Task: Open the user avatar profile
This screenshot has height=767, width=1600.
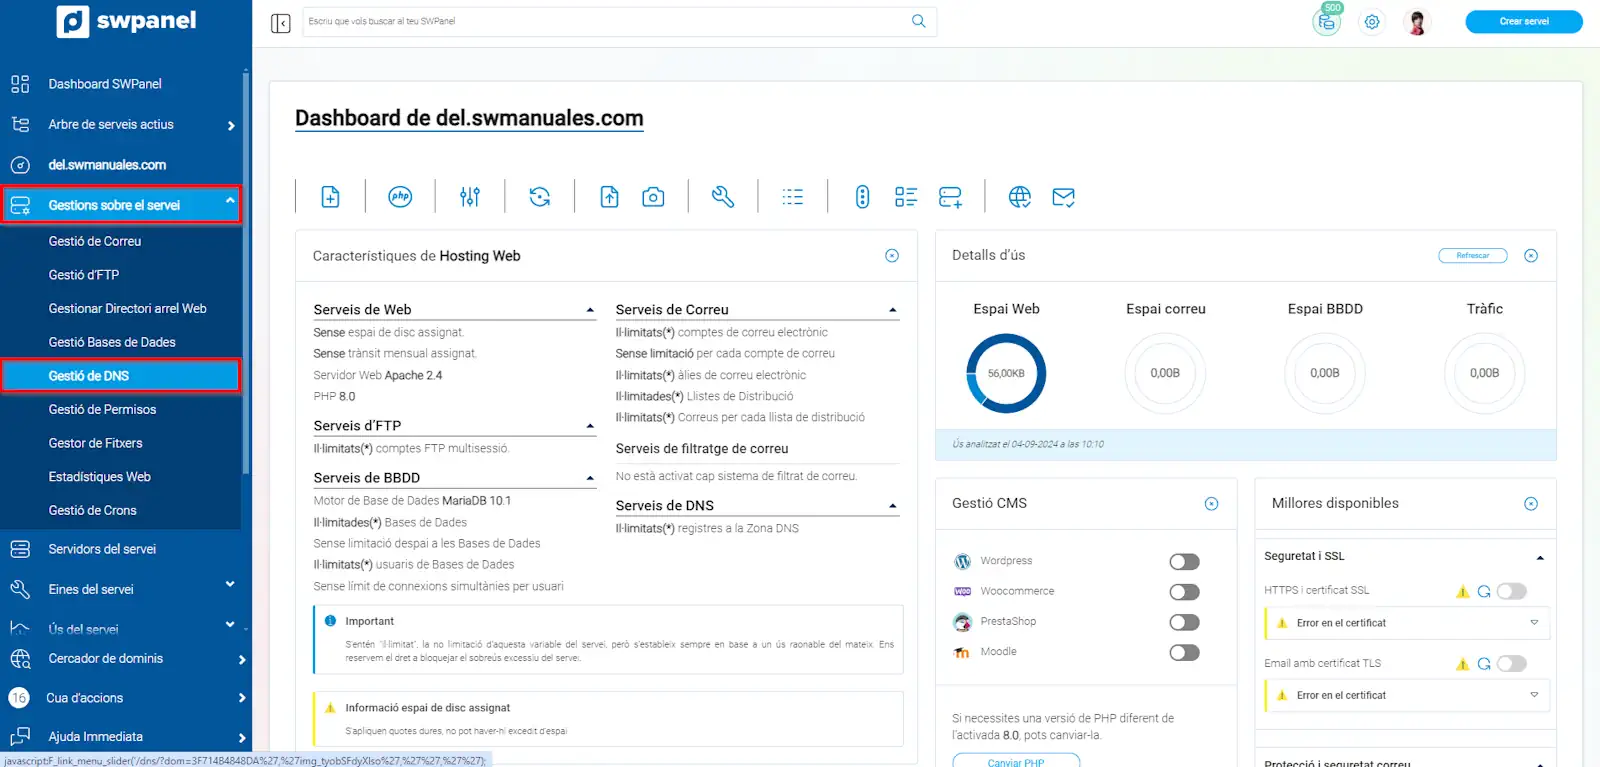Action: coord(1417,22)
